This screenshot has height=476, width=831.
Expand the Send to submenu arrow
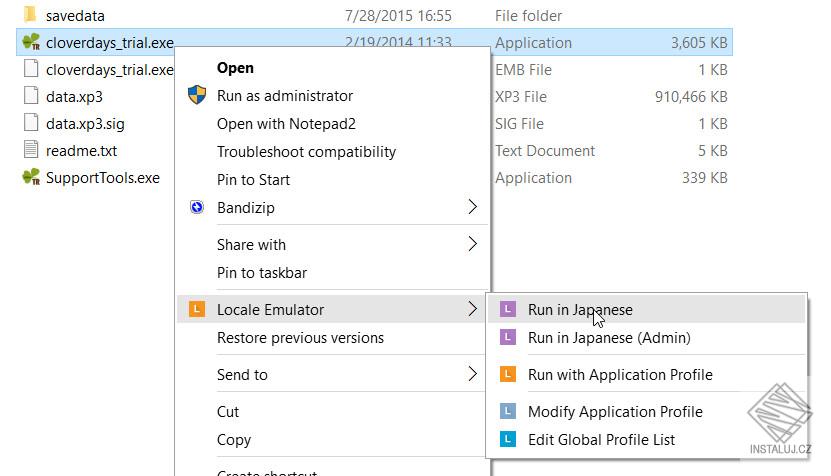pyautogui.click(x=473, y=375)
